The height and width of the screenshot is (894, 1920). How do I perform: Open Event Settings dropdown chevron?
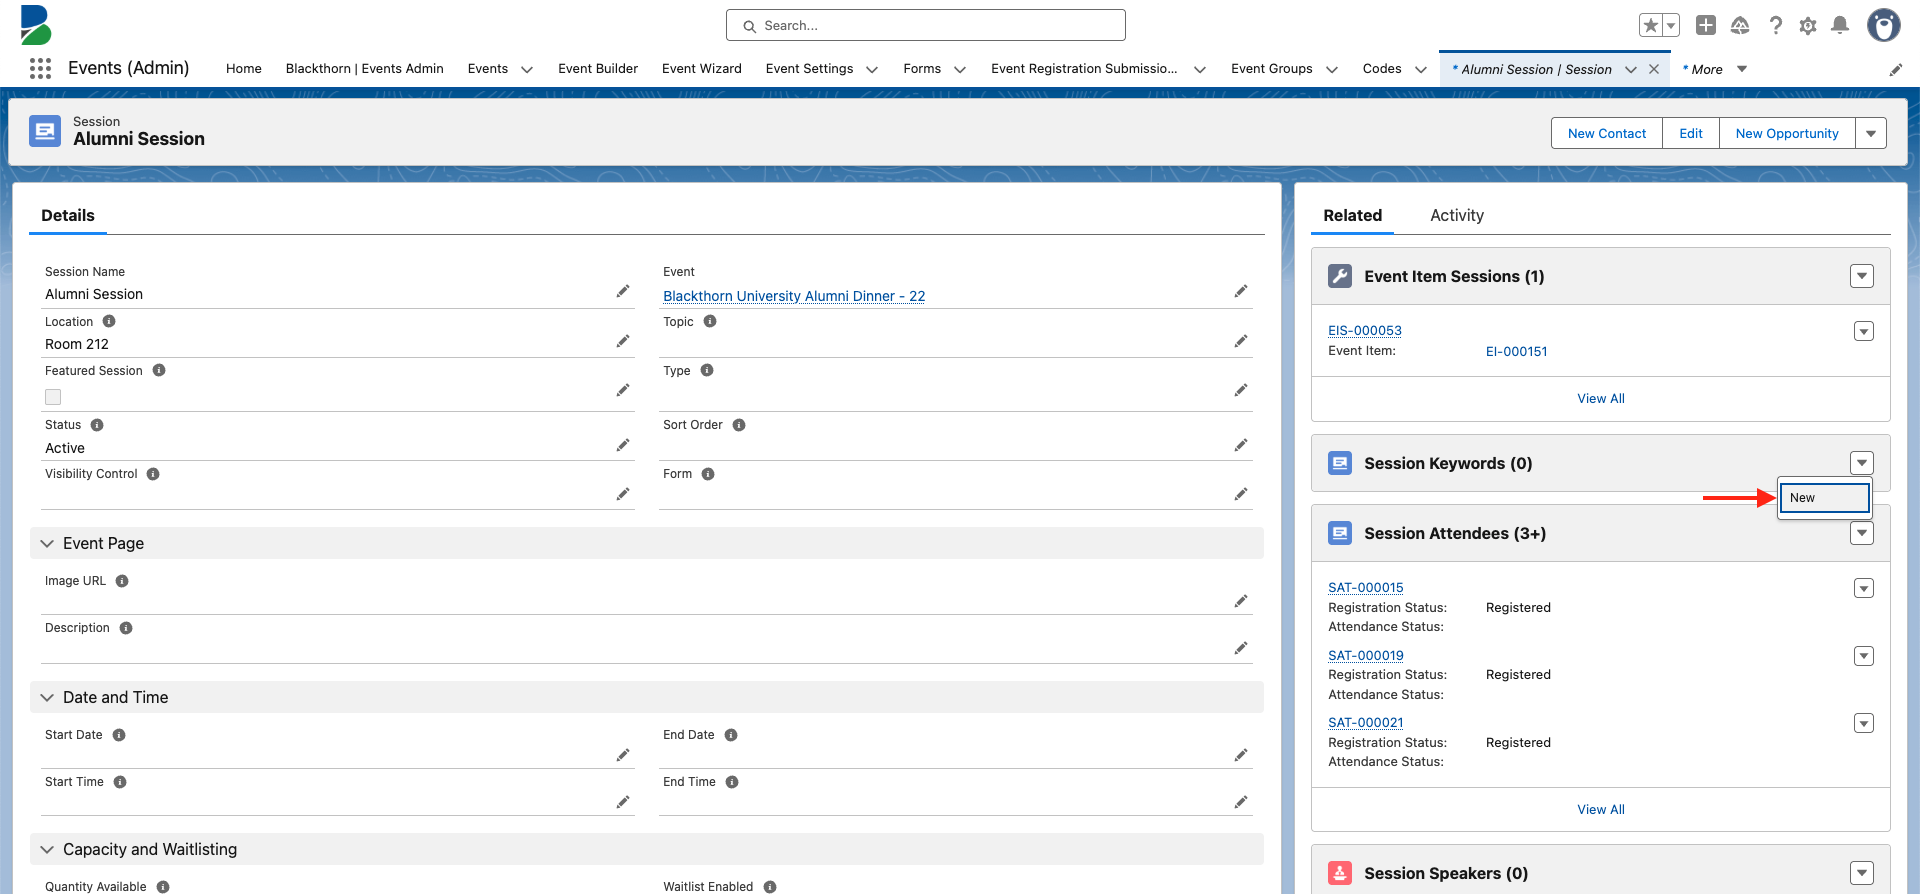[872, 69]
